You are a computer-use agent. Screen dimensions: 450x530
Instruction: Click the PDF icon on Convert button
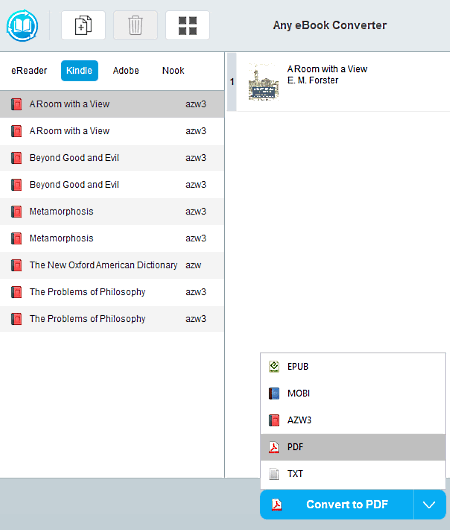pyautogui.click(x=277, y=505)
